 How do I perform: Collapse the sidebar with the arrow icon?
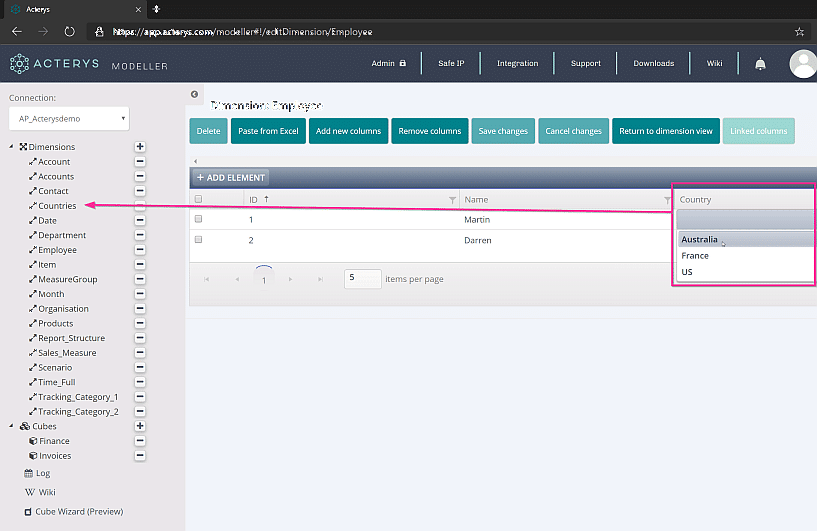click(194, 94)
